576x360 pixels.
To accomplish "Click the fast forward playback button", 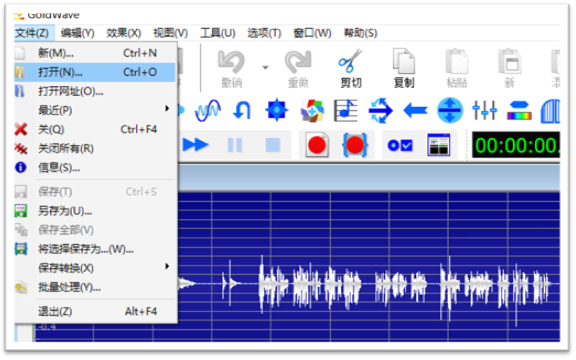I will click(195, 145).
